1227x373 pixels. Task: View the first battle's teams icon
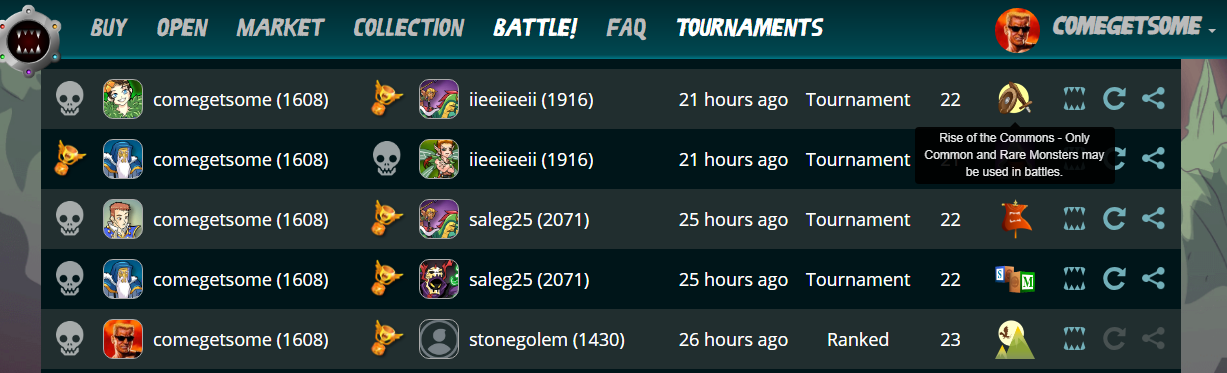pos(1074,99)
